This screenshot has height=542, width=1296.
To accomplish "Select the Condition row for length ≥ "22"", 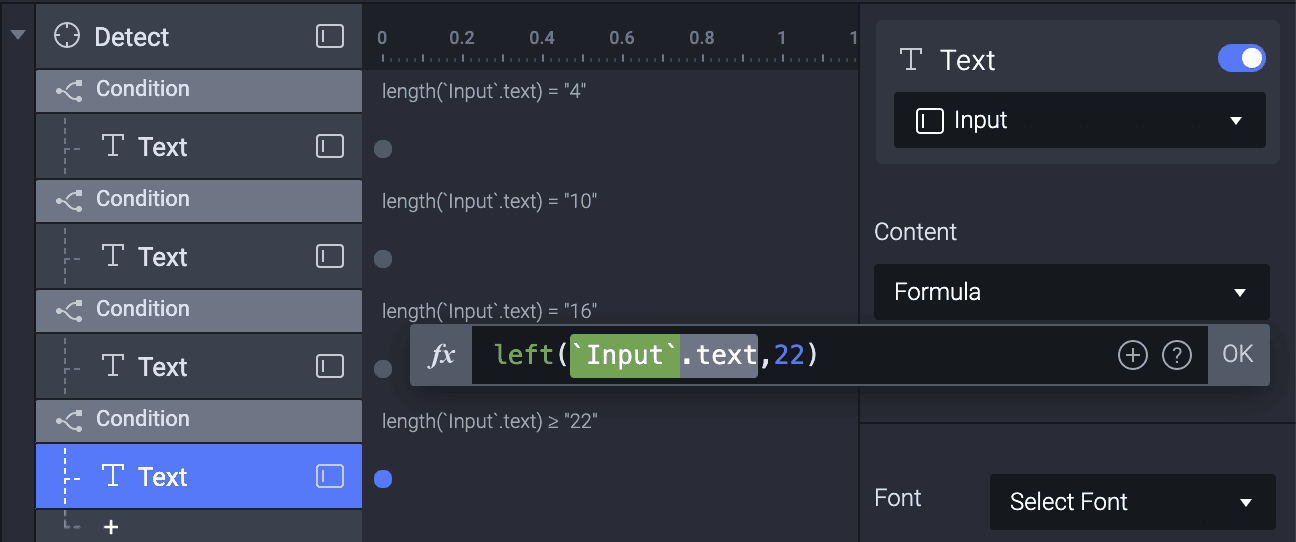I will (x=199, y=421).
